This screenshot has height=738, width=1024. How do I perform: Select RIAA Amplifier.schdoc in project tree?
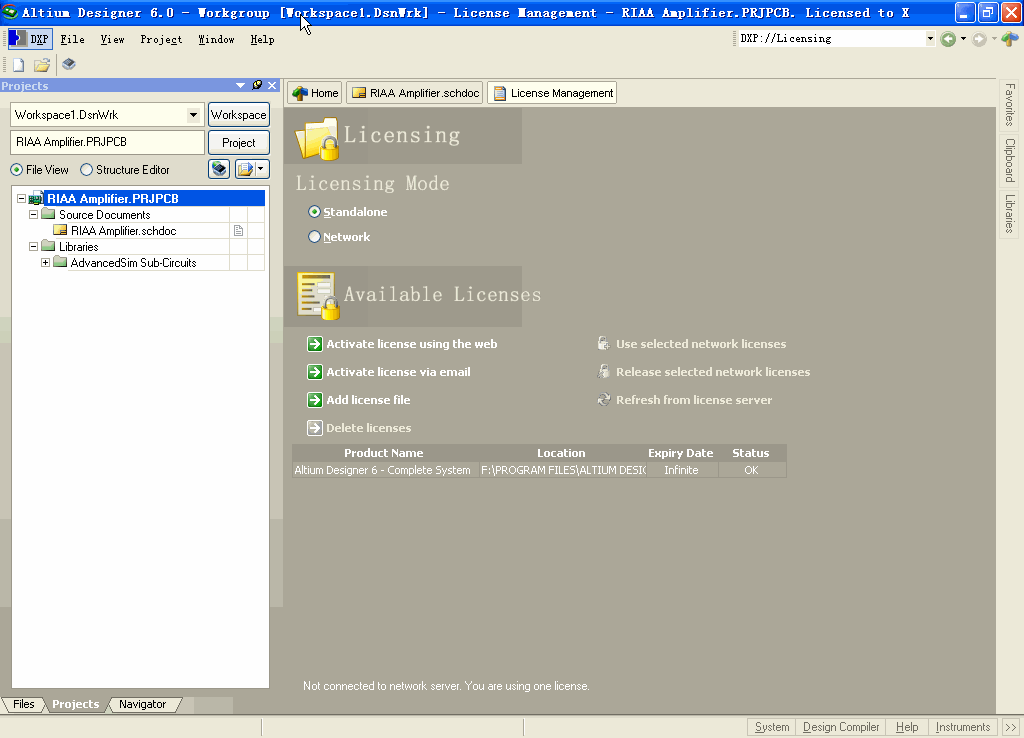point(123,231)
